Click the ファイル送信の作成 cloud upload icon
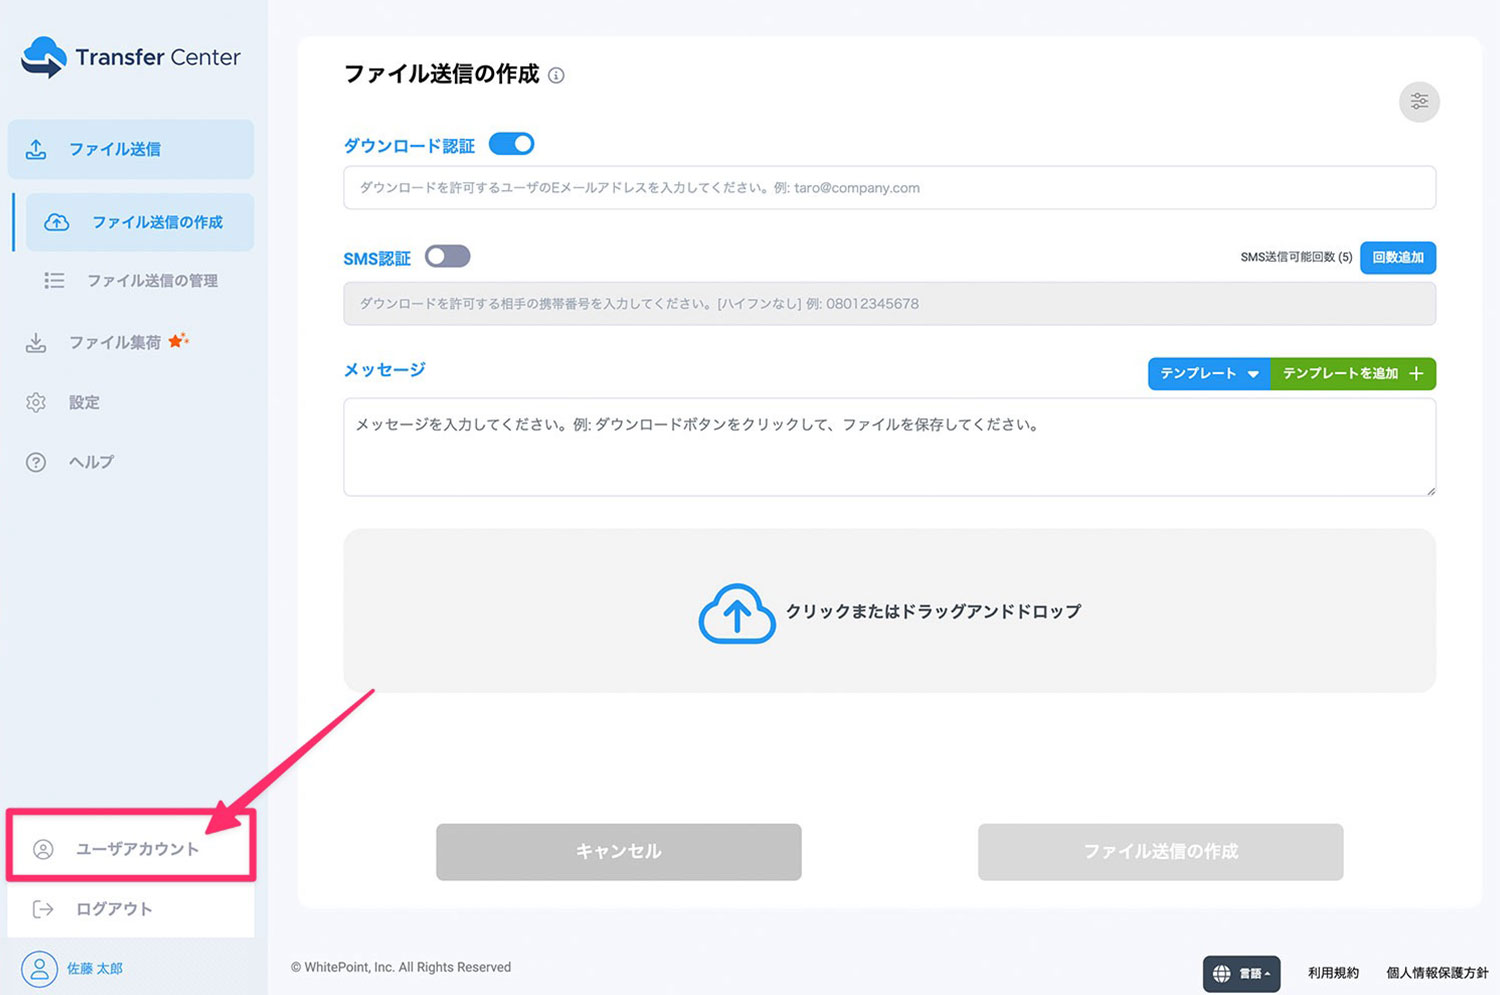This screenshot has height=995, width=1500. click(56, 222)
